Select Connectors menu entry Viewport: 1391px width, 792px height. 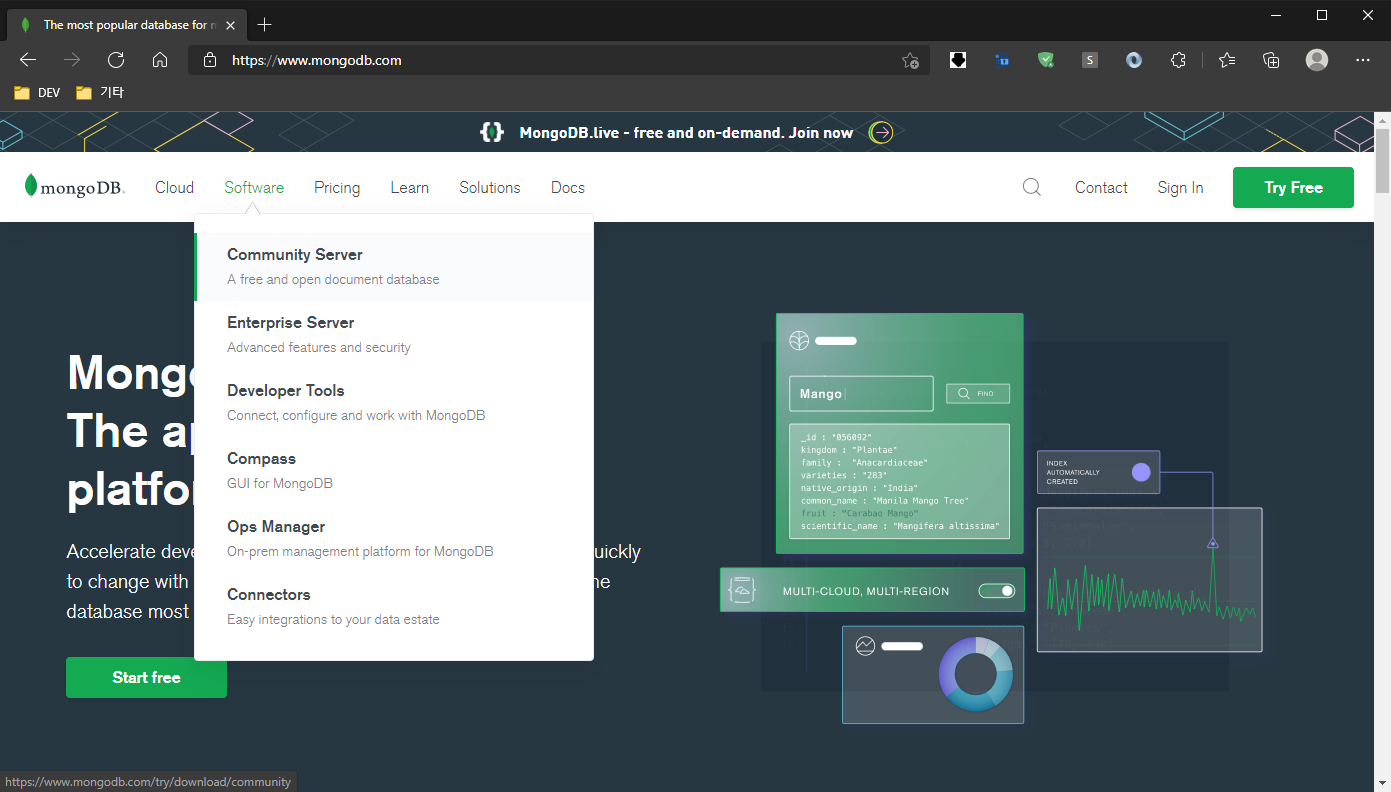tap(394, 606)
